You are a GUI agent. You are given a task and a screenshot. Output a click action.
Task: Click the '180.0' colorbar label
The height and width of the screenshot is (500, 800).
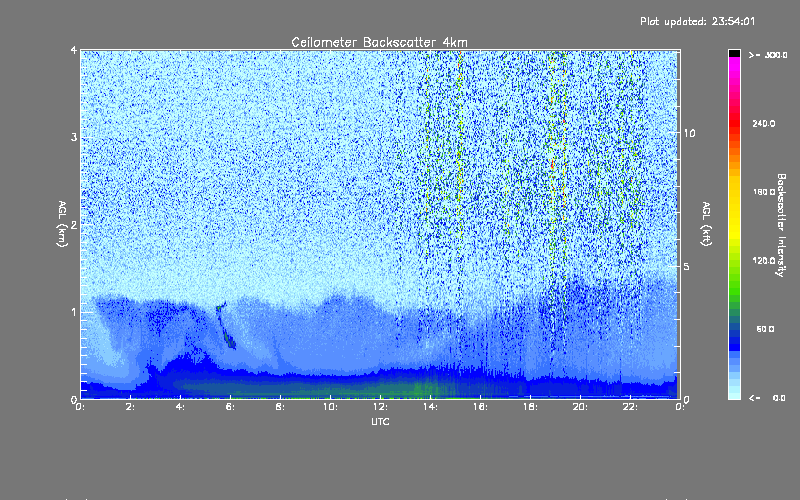pos(764,192)
